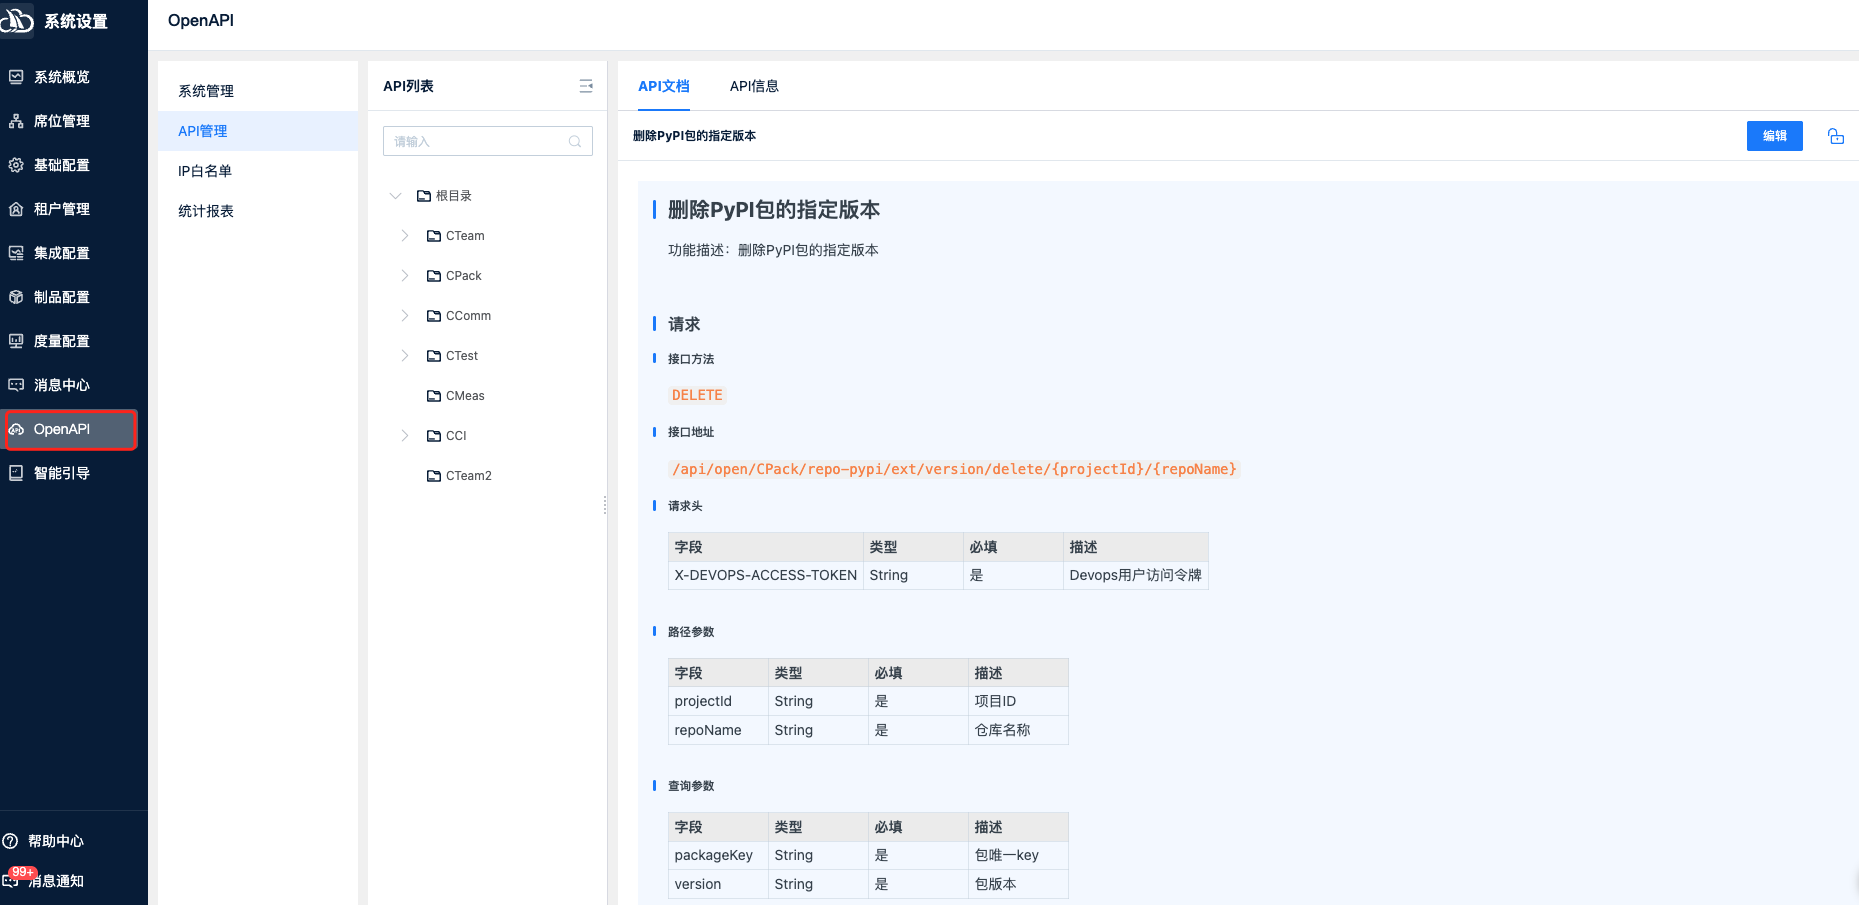Open 系统概览 sidebar icon
1859x905 pixels.
(16, 77)
